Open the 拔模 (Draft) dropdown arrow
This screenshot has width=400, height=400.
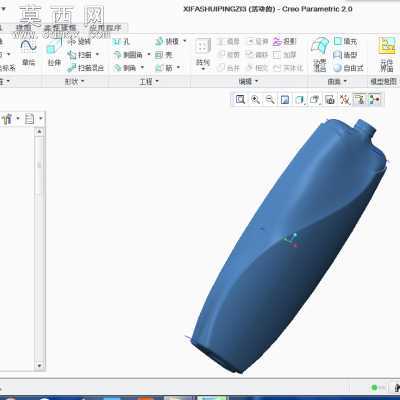(x=185, y=41)
